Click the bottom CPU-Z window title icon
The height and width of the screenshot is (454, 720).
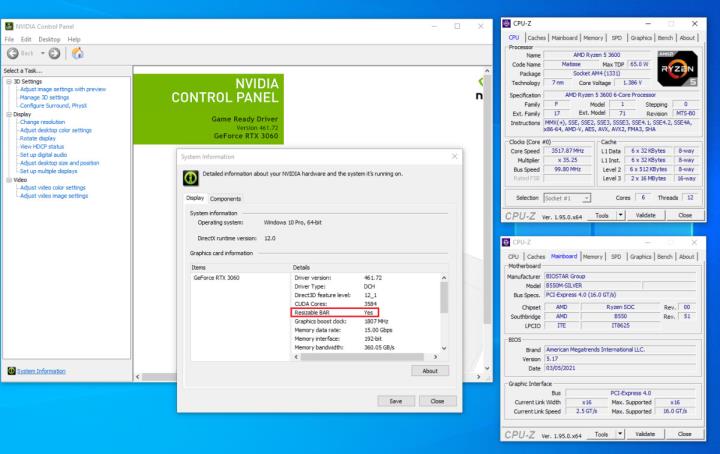pyautogui.click(x=506, y=242)
